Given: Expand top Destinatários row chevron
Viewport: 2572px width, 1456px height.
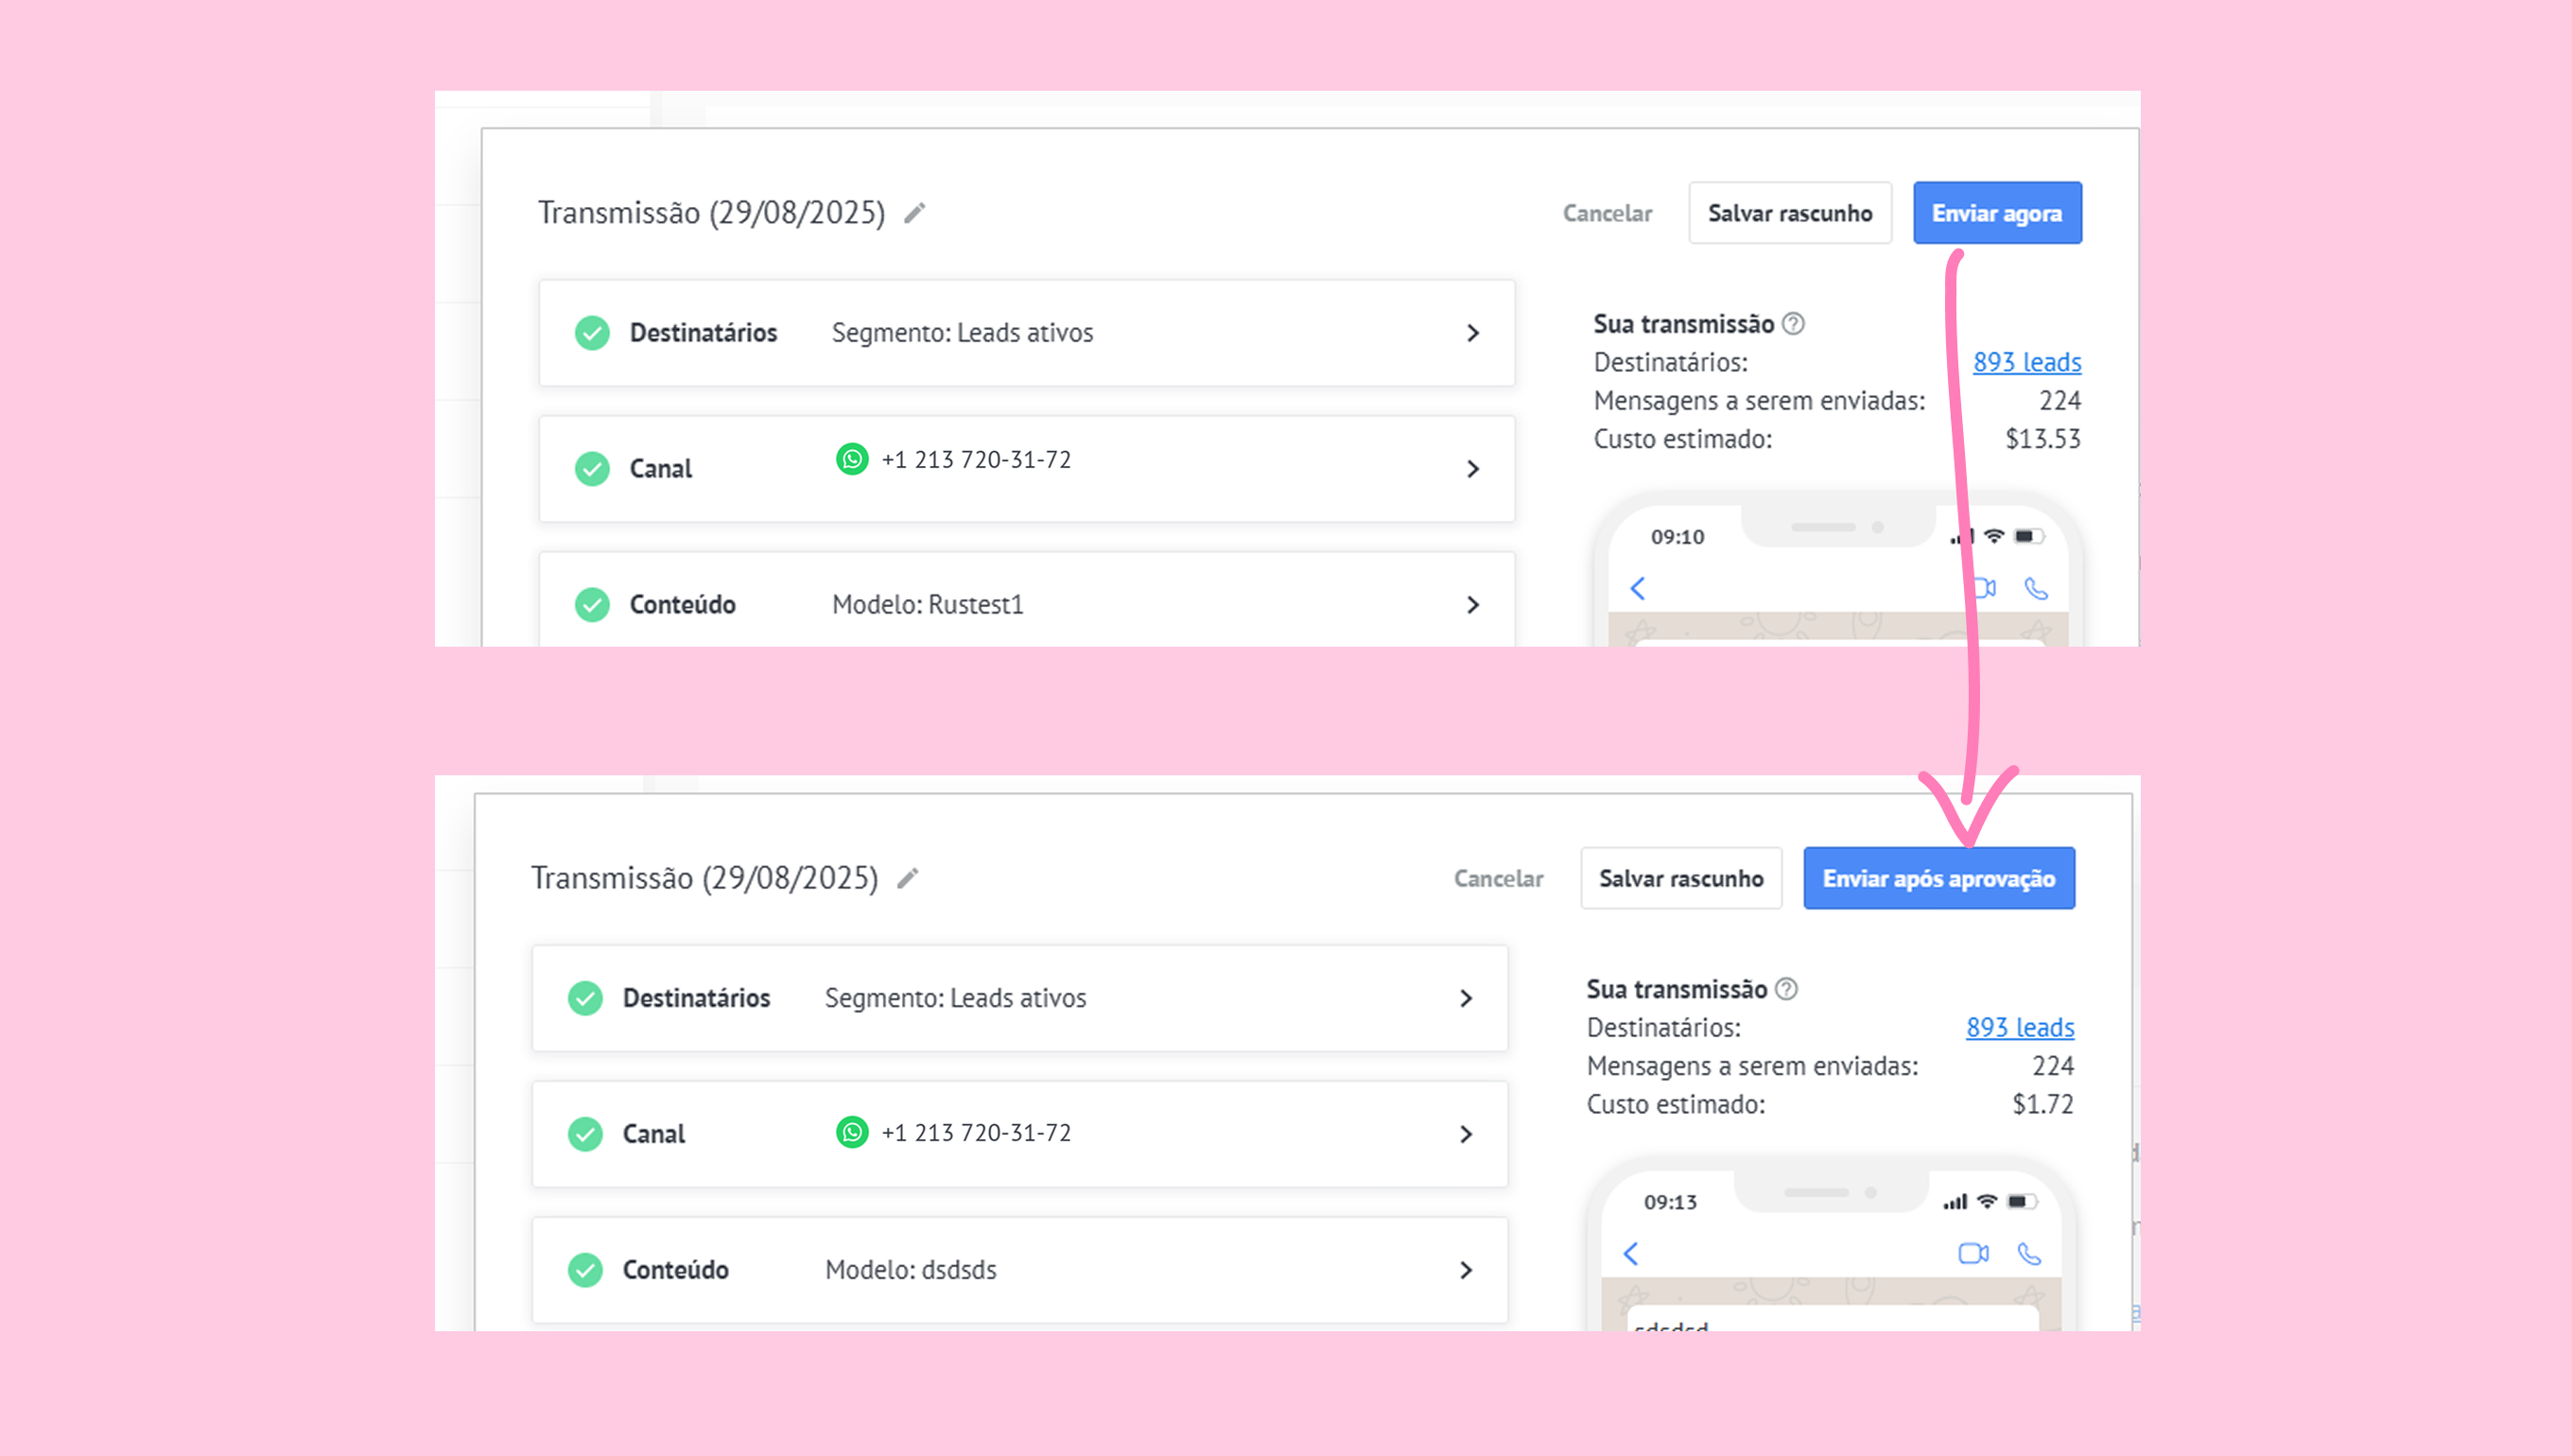Looking at the screenshot, I should coord(1473,333).
